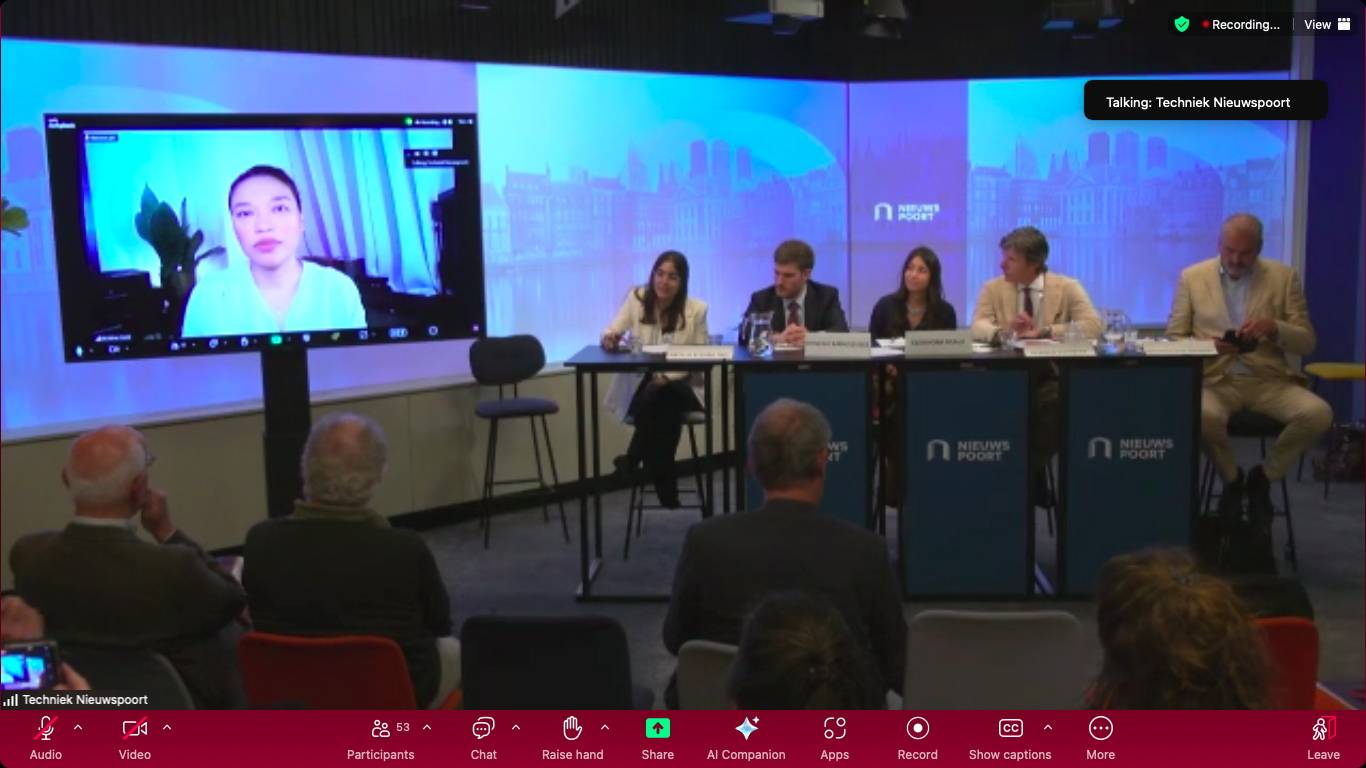Open the More menu
Screen dimensions: 1366x768
pos(1100,728)
